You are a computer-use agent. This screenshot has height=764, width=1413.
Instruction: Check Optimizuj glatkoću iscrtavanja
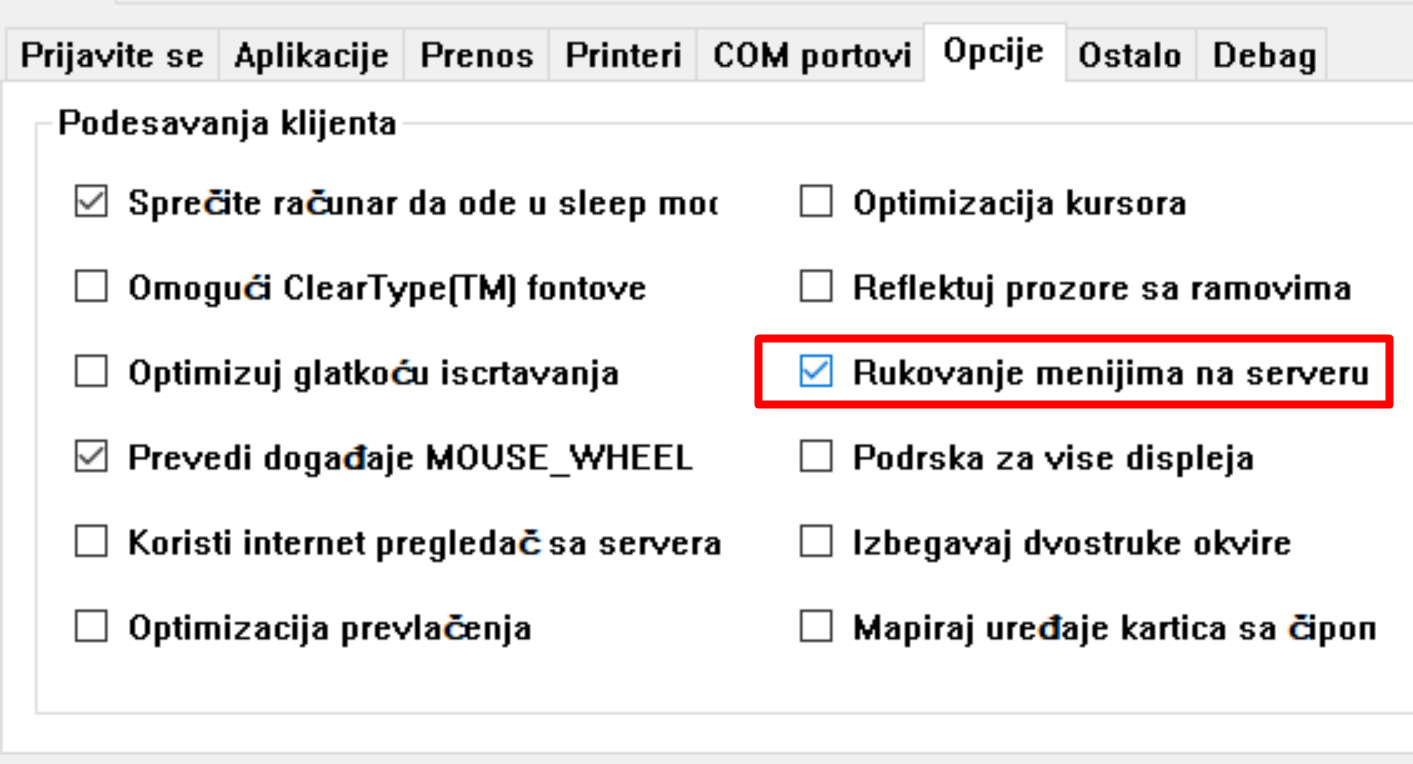pos(91,374)
